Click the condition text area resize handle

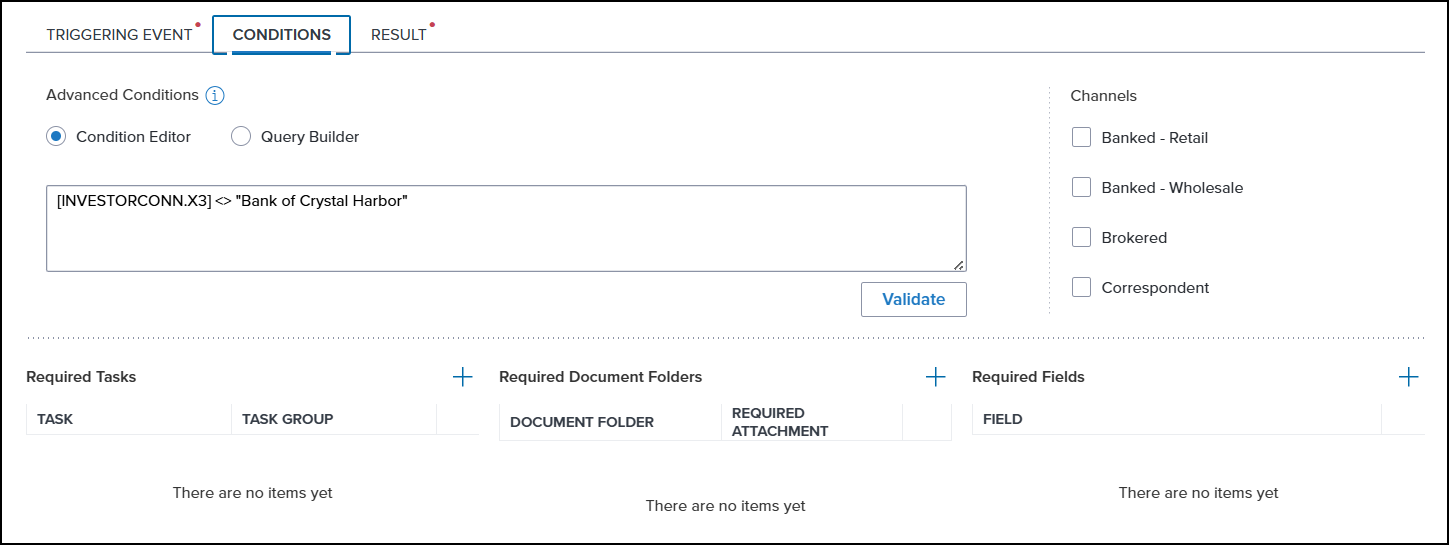pos(959,264)
